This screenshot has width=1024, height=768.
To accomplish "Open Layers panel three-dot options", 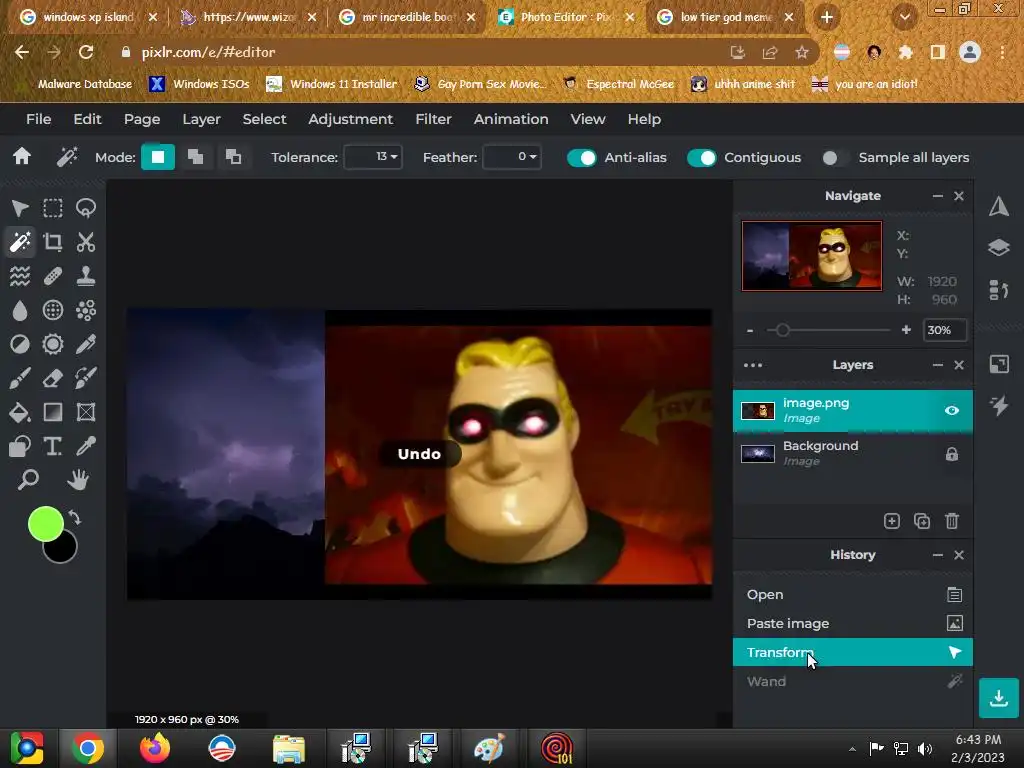I will click(753, 365).
